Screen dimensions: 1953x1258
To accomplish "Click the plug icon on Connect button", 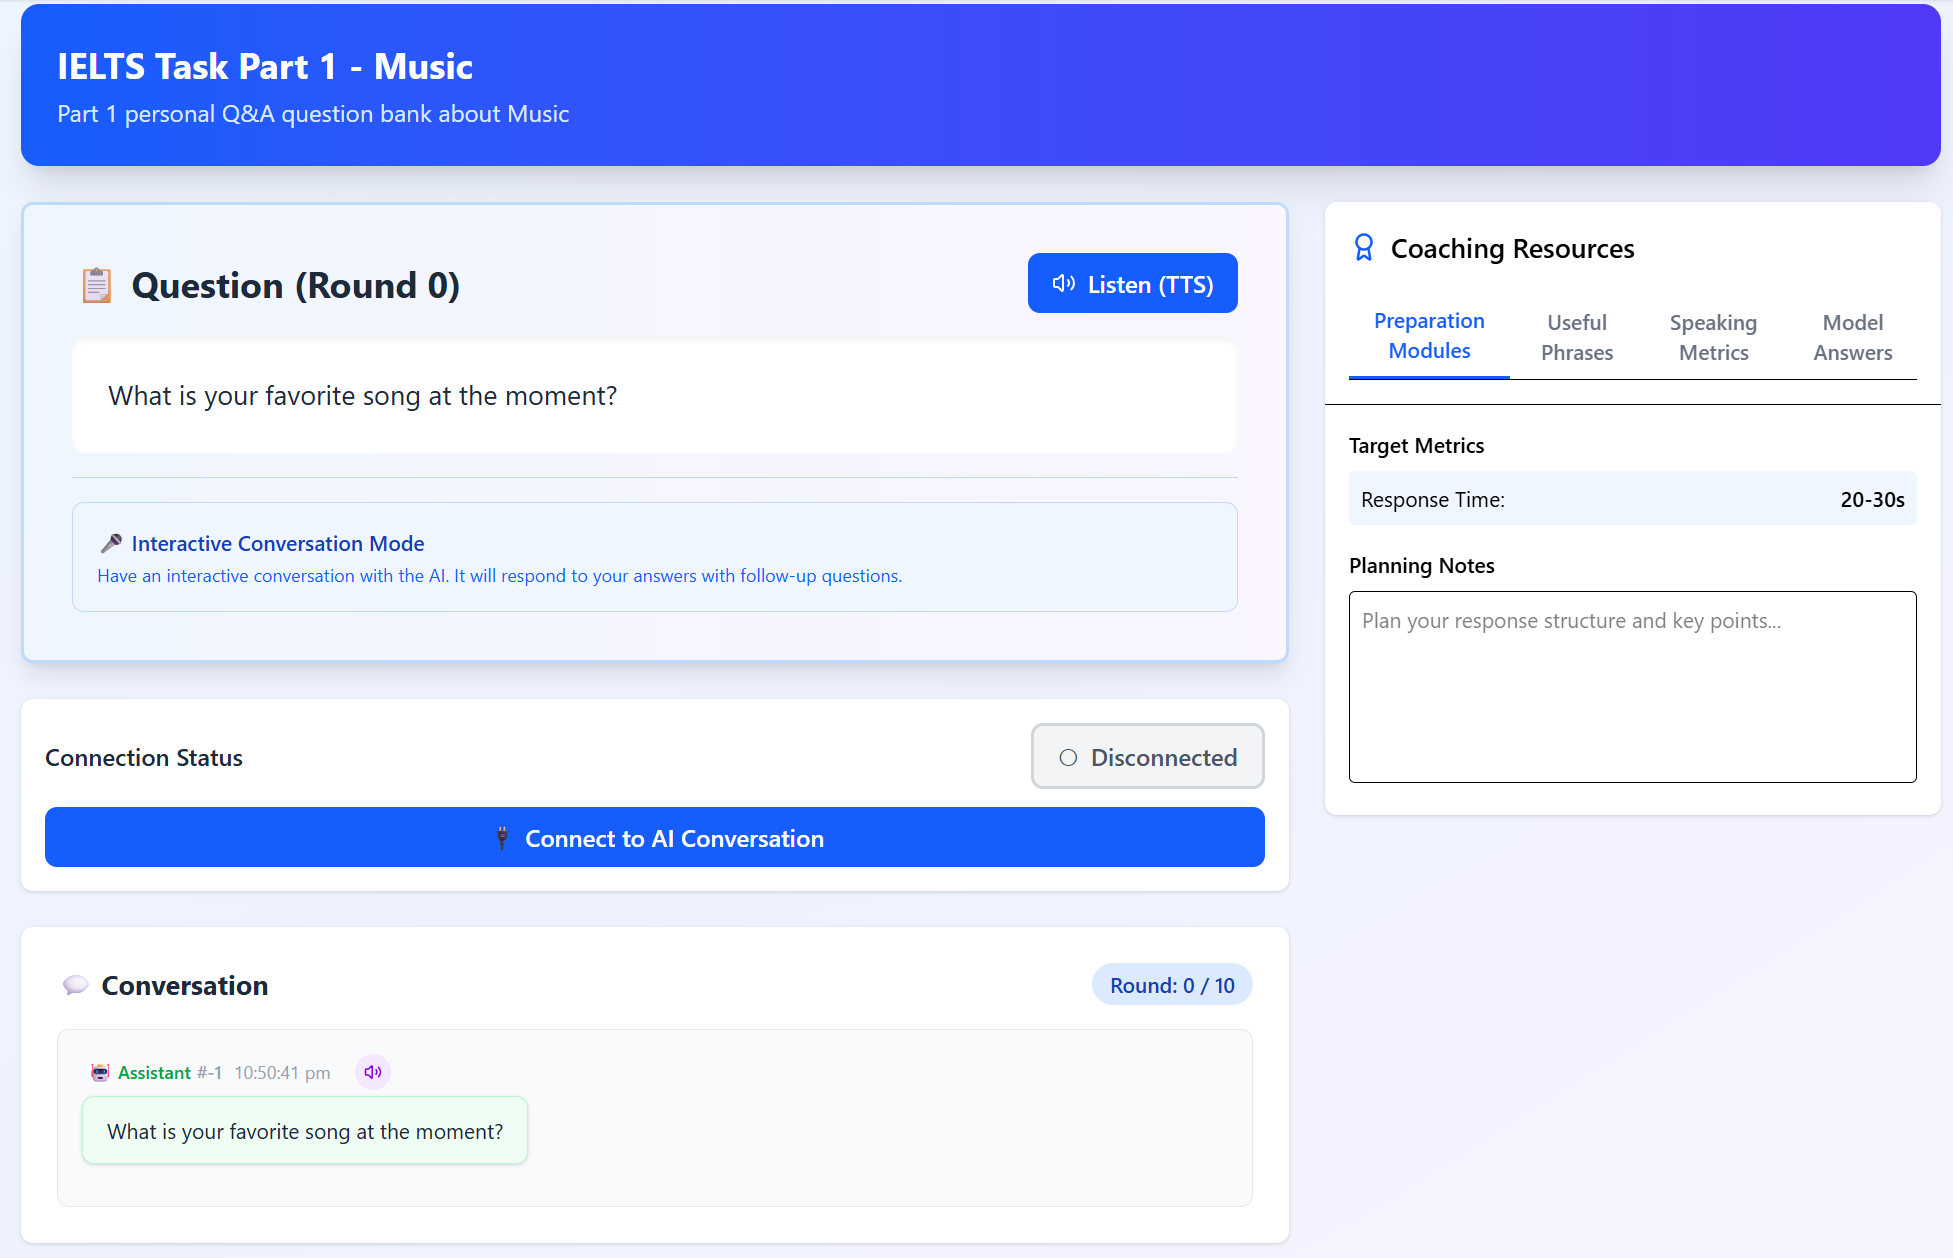I will pos(503,838).
